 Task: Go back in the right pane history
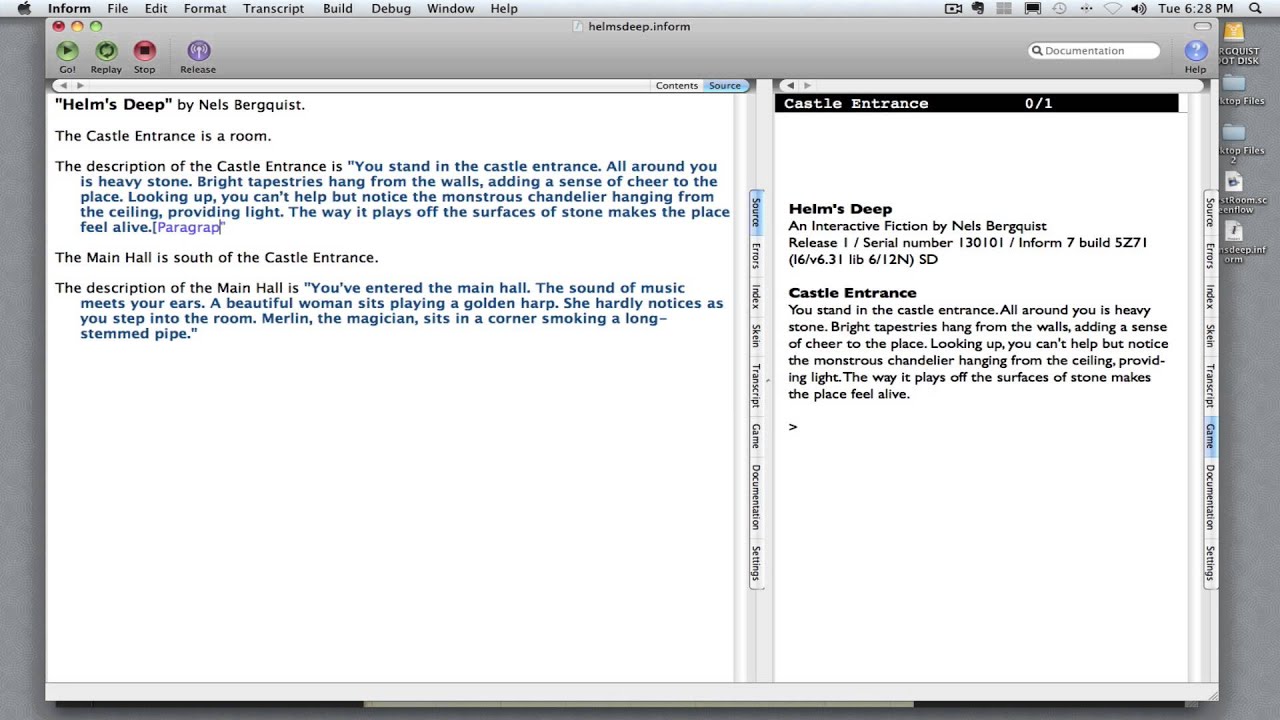tap(791, 86)
